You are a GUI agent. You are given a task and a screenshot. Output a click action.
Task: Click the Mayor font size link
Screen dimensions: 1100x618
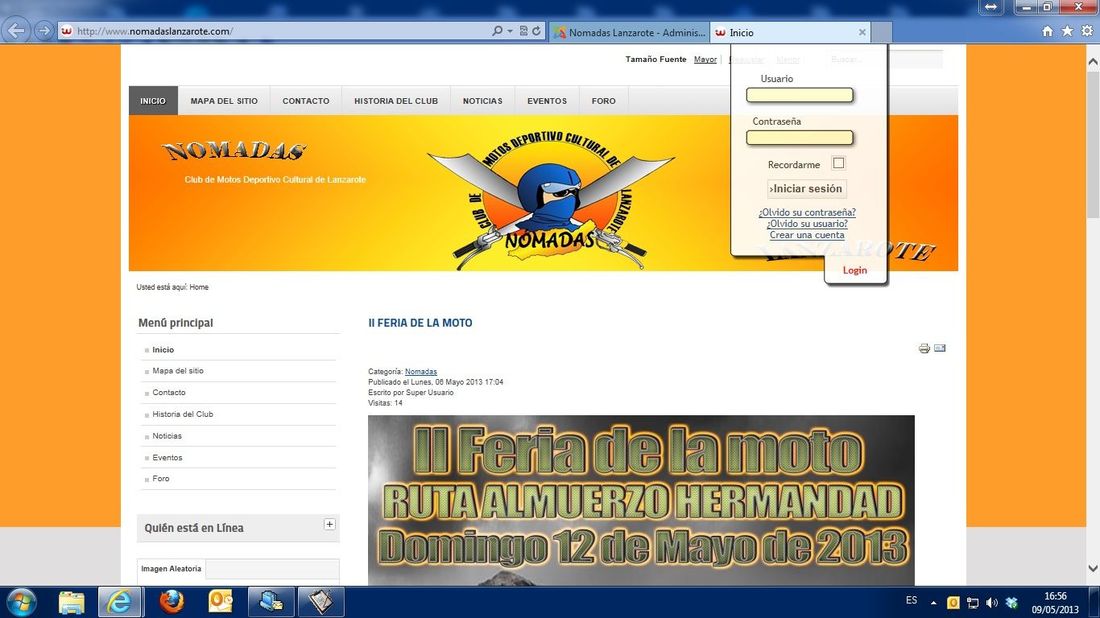click(705, 60)
